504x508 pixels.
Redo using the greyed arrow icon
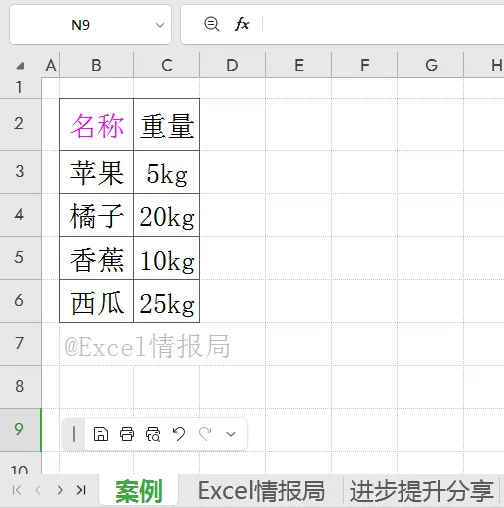pos(205,434)
